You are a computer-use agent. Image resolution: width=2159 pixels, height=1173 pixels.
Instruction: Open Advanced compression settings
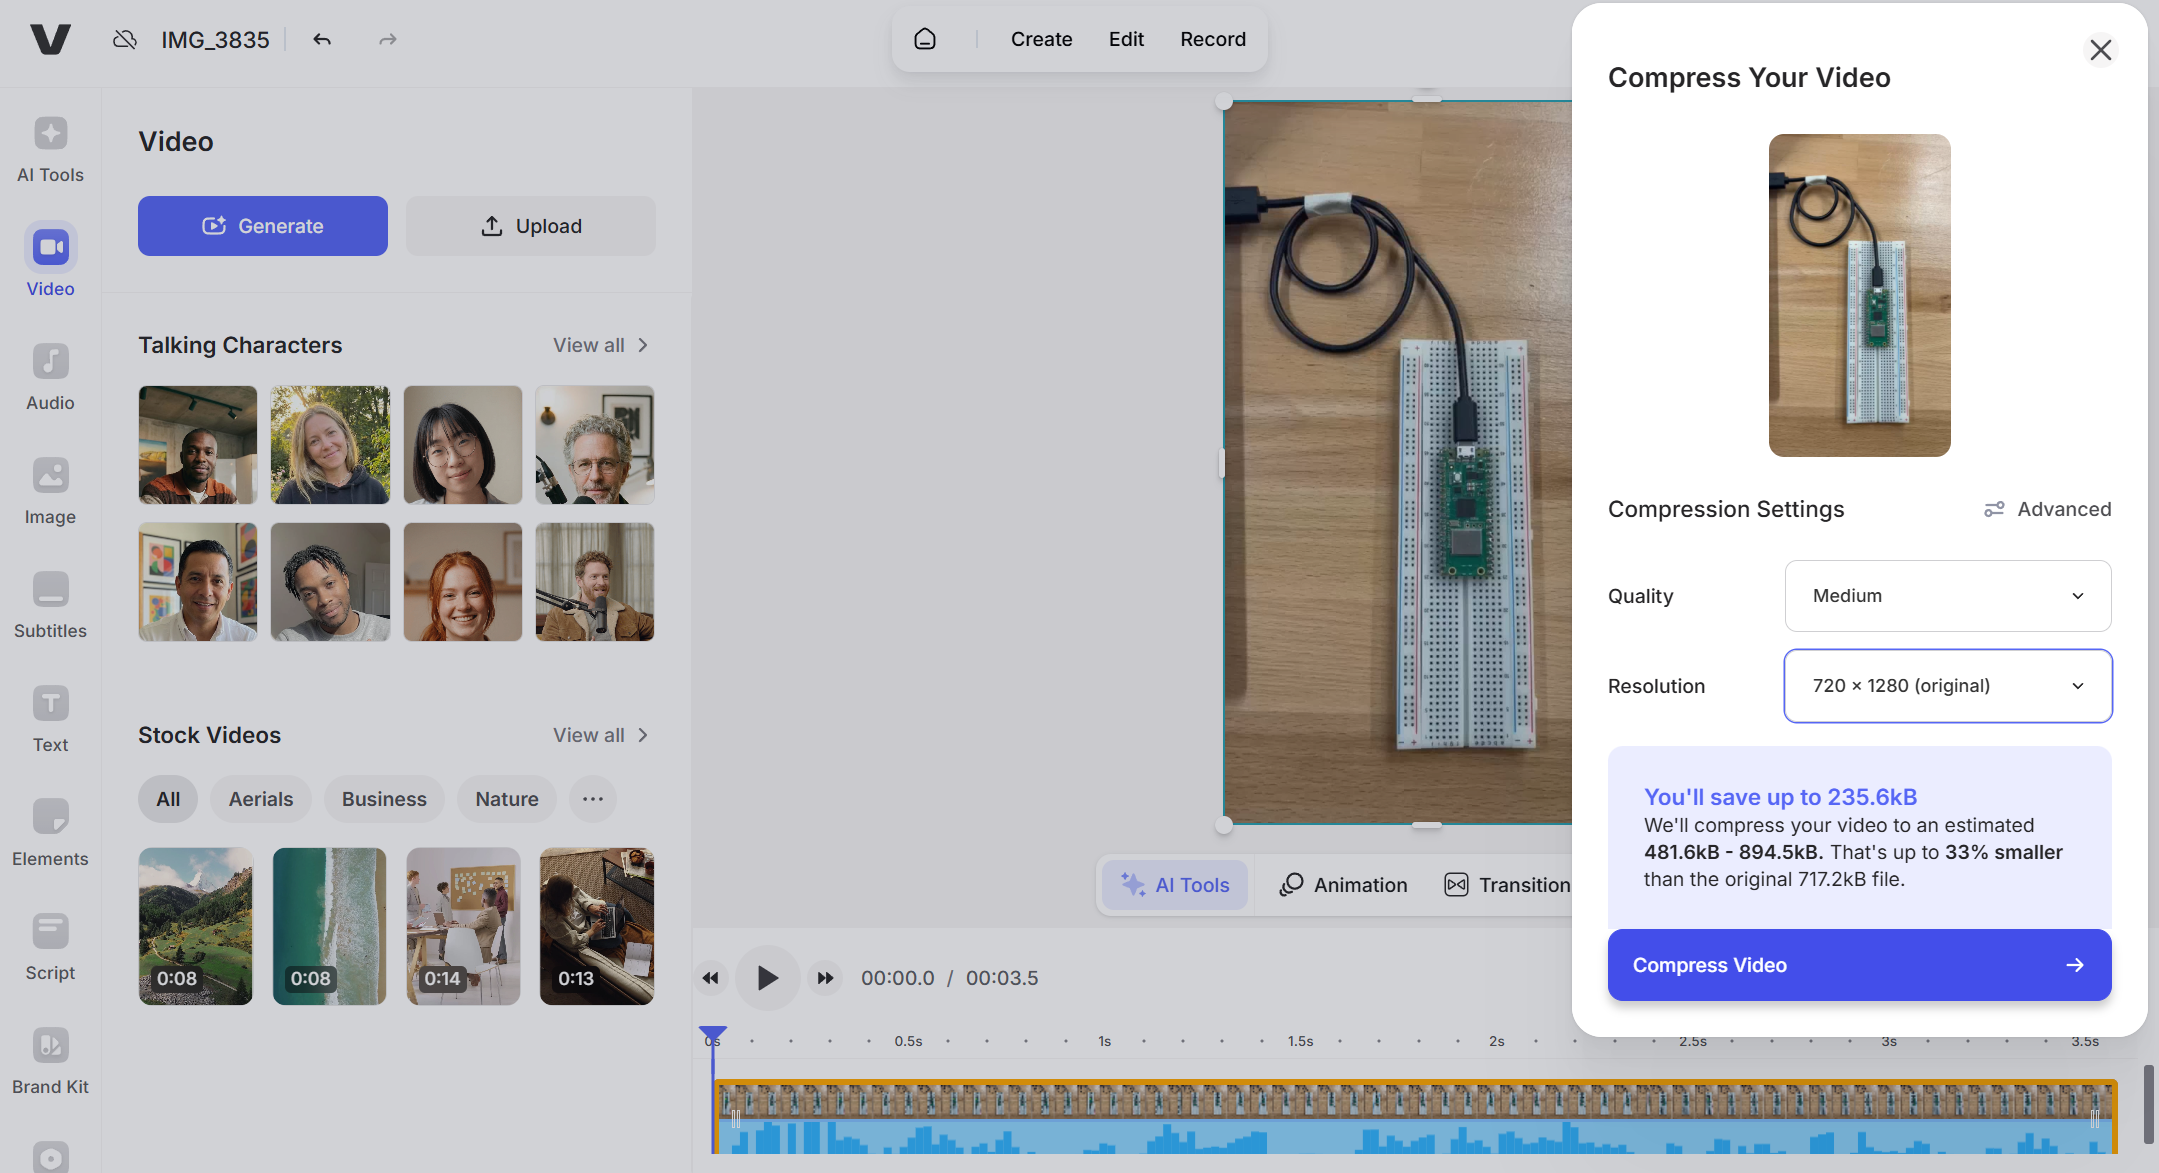tap(2046, 509)
